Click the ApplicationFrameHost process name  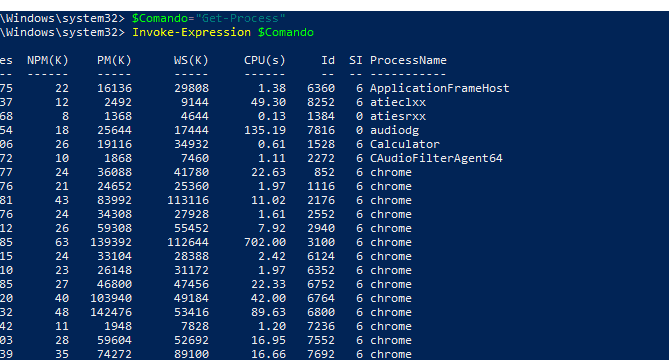coord(439,88)
